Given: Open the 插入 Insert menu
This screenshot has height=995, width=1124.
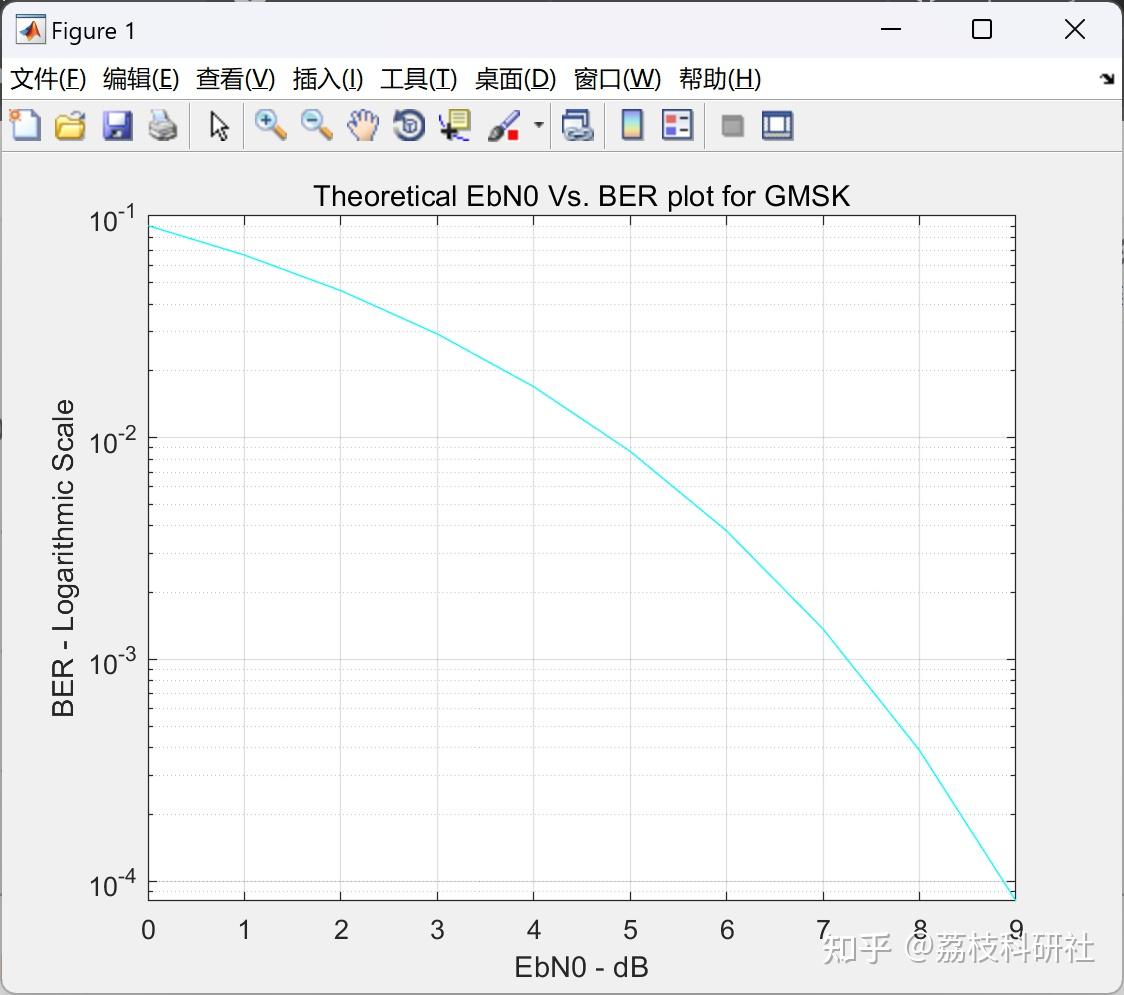Looking at the screenshot, I should click(327, 79).
